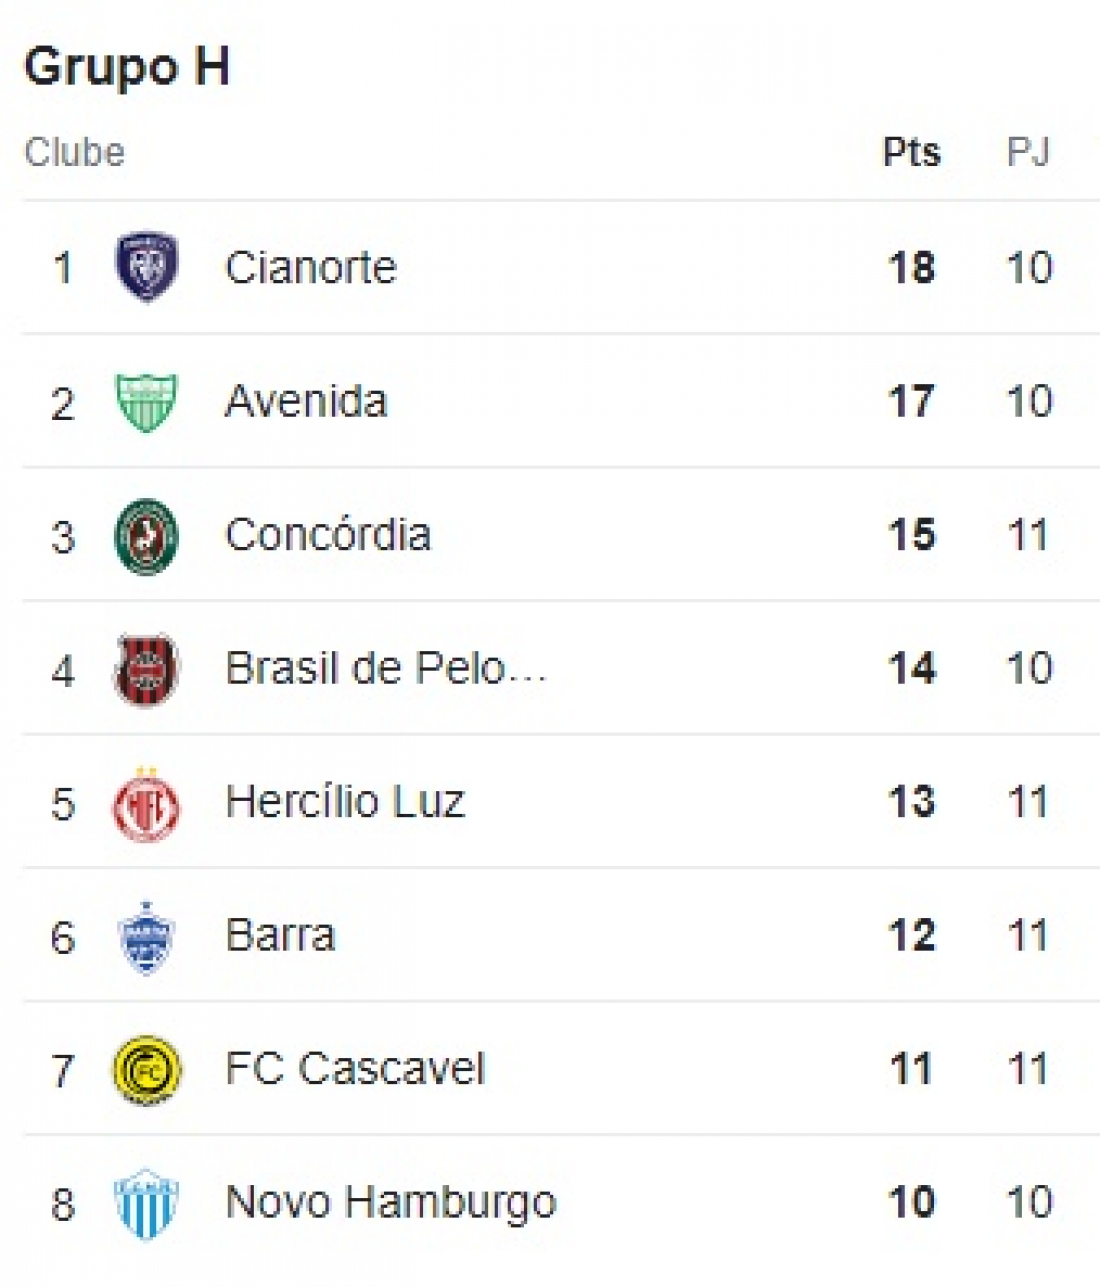Select the Hercílio Luz team name

(x=345, y=802)
